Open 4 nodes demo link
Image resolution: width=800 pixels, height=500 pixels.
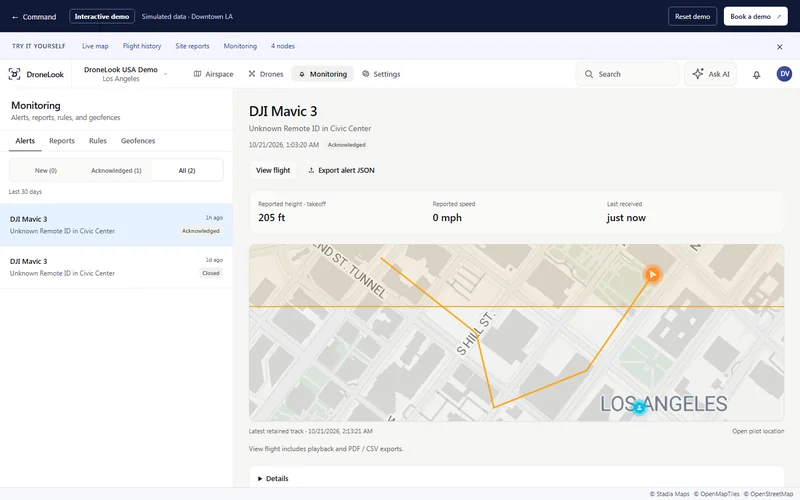coord(283,46)
